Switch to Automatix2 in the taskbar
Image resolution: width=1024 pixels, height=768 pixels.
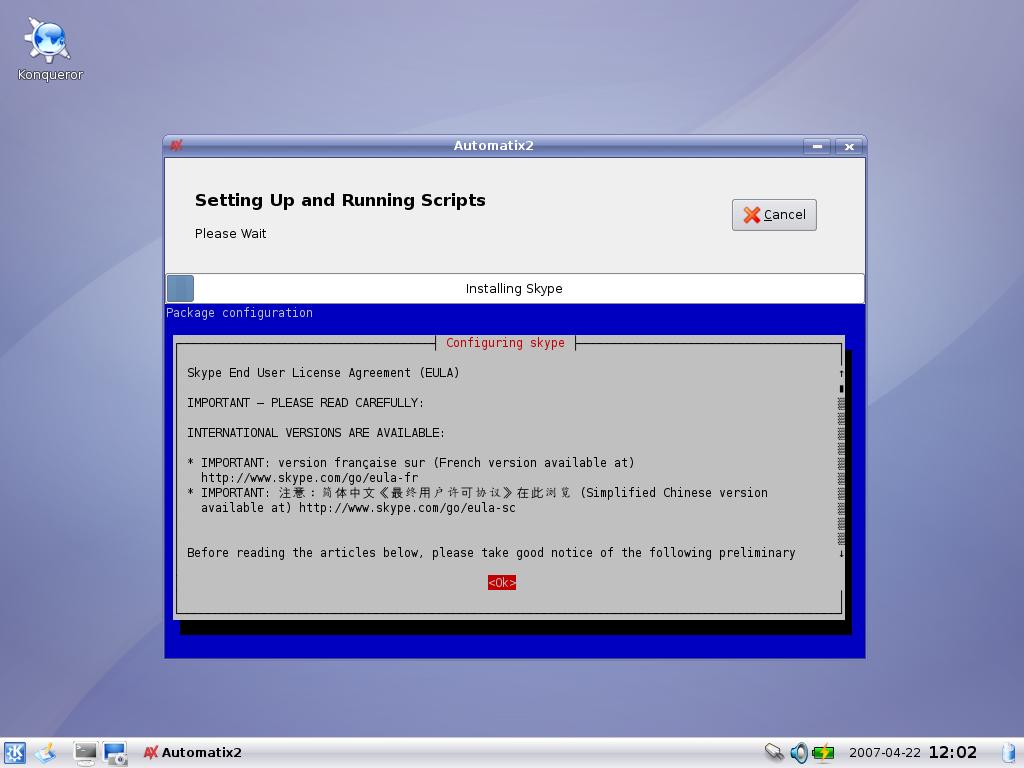point(193,753)
